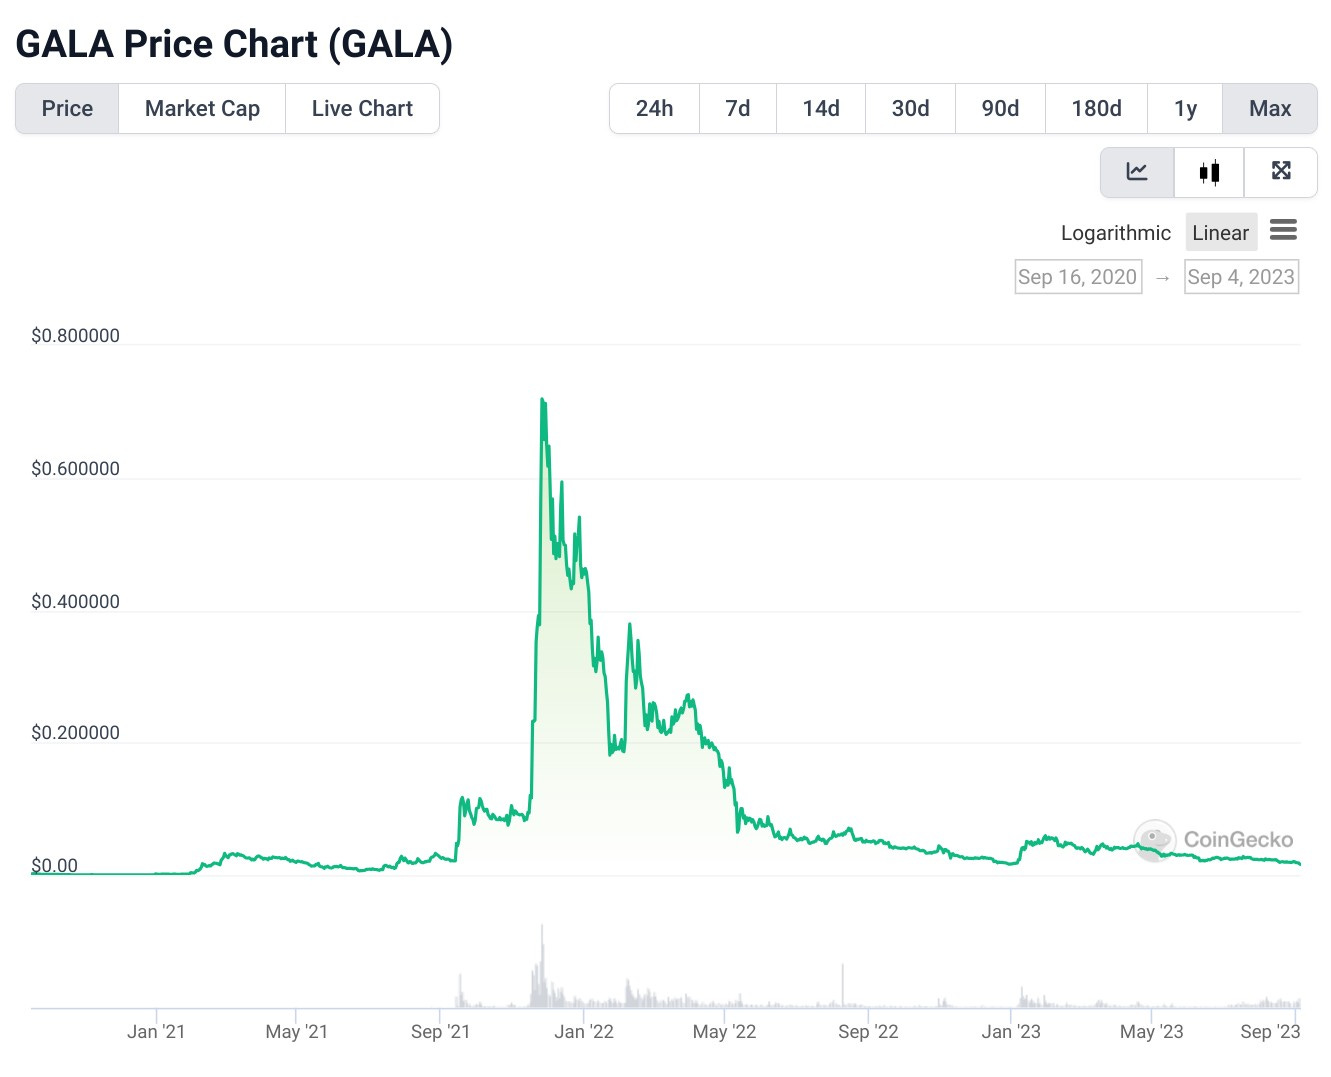Viewport: 1331px width, 1077px height.
Task: Select the line chart view icon
Action: (1137, 171)
